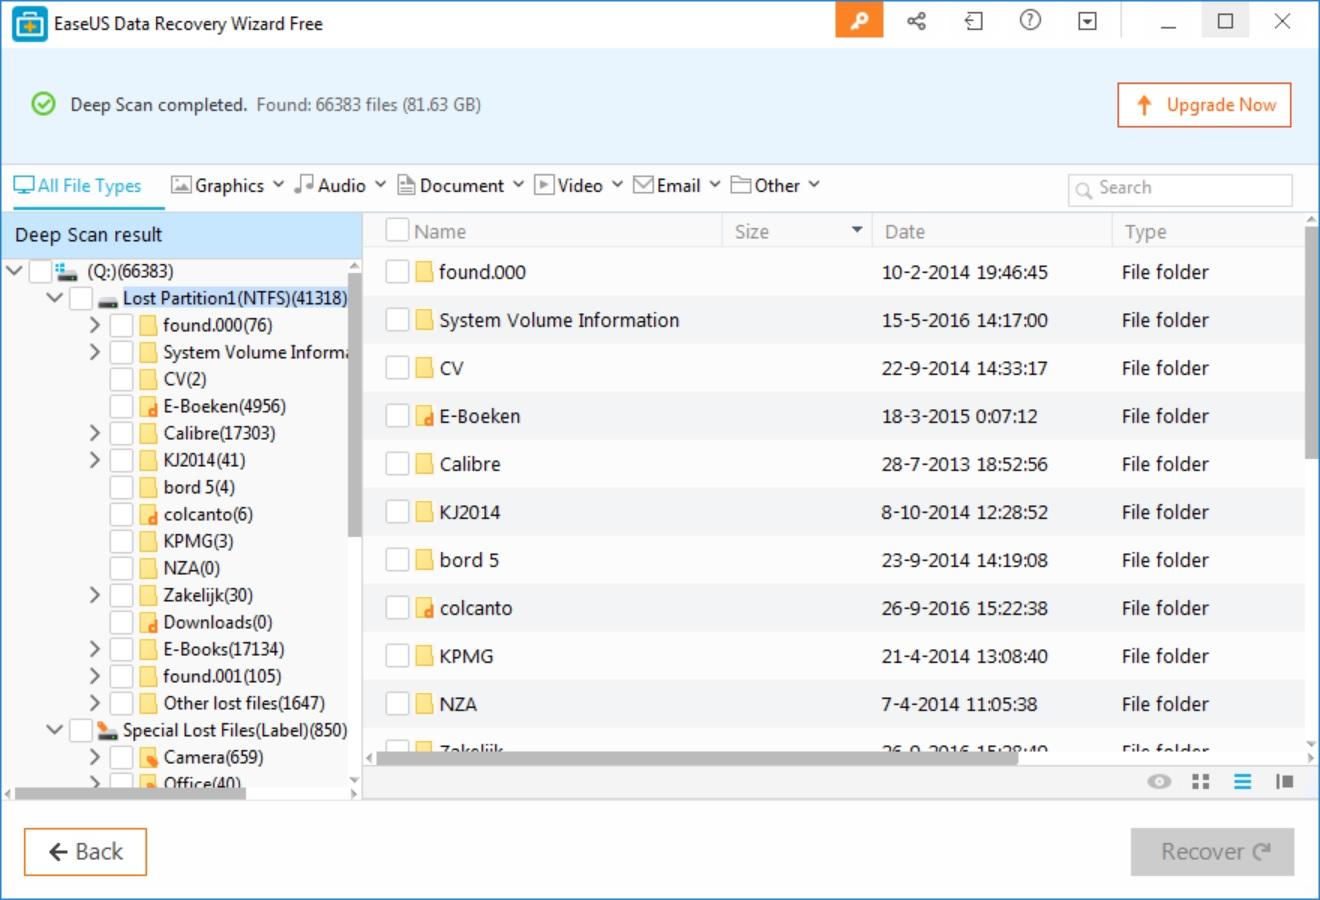
Task: Tick the Calibre row checkbox in list
Action: tap(397, 463)
